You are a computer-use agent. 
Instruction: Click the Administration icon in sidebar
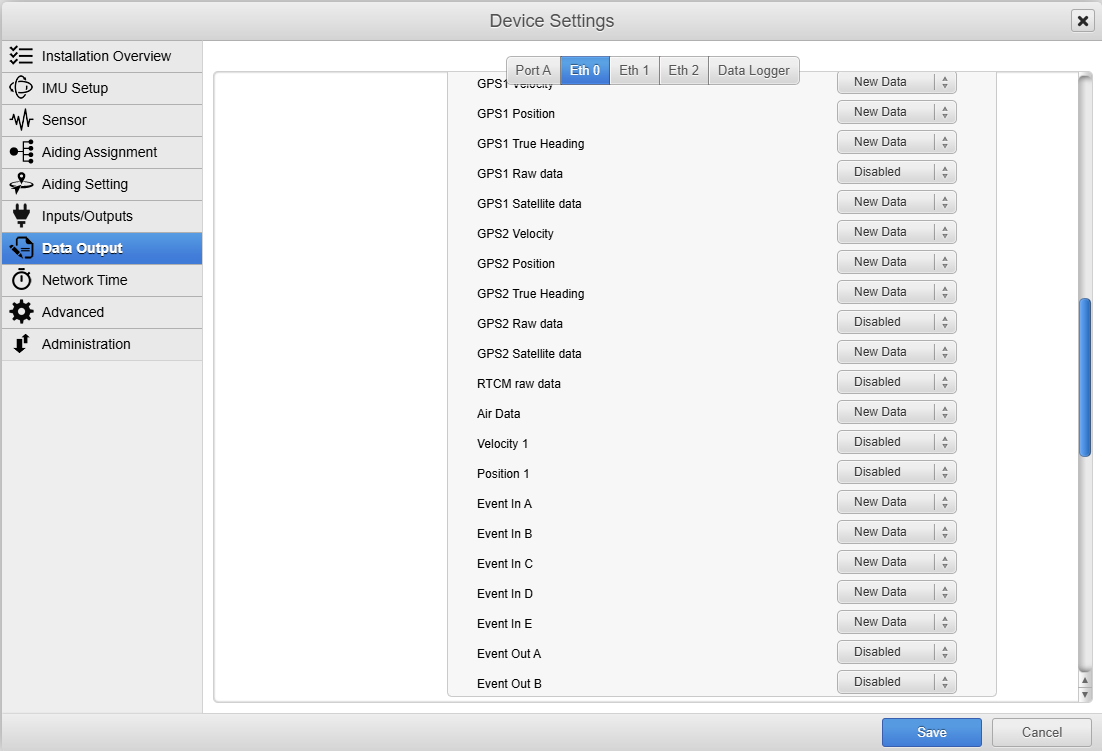click(21, 344)
